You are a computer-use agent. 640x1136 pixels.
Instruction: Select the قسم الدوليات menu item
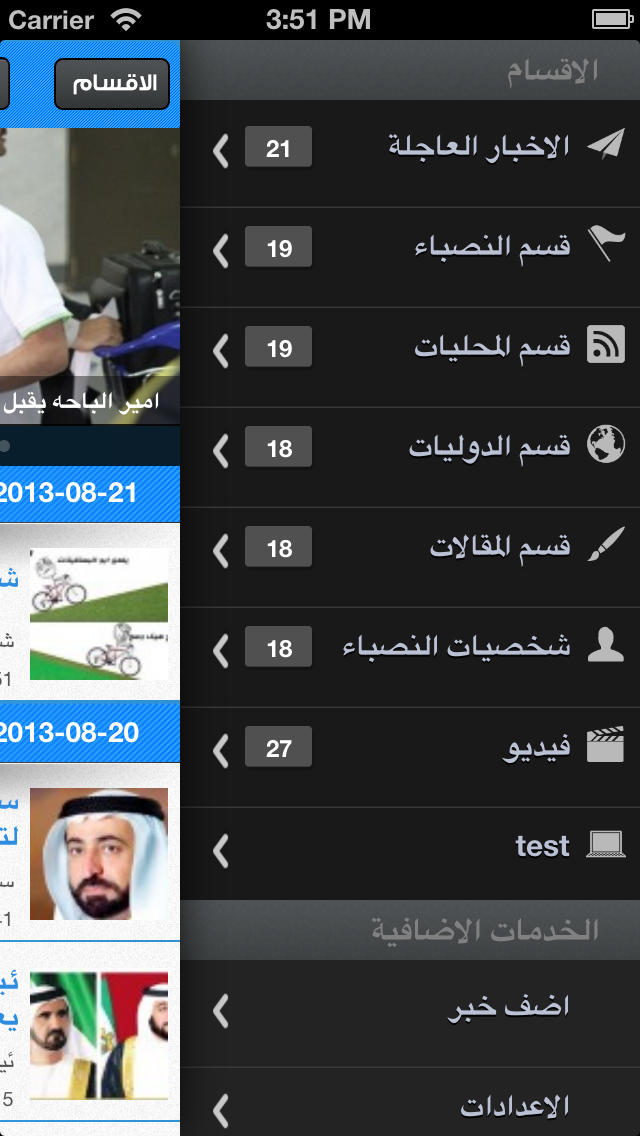pos(410,448)
